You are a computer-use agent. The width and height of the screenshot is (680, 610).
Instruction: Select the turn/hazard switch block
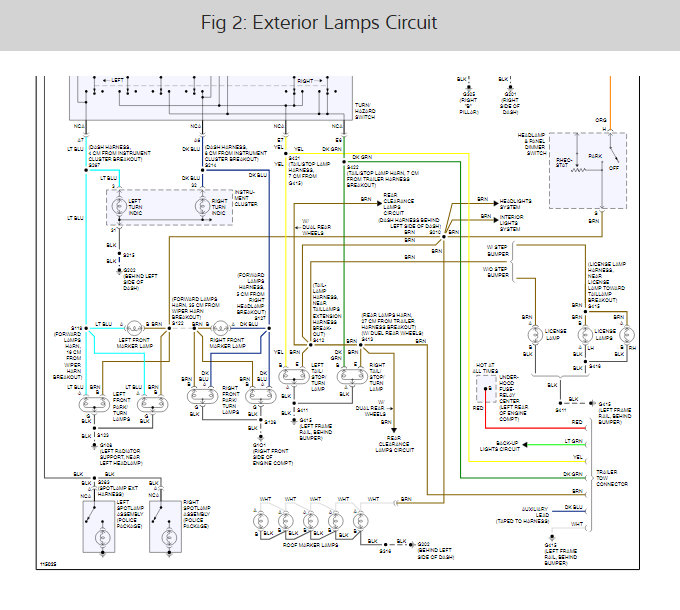pos(211,98)
